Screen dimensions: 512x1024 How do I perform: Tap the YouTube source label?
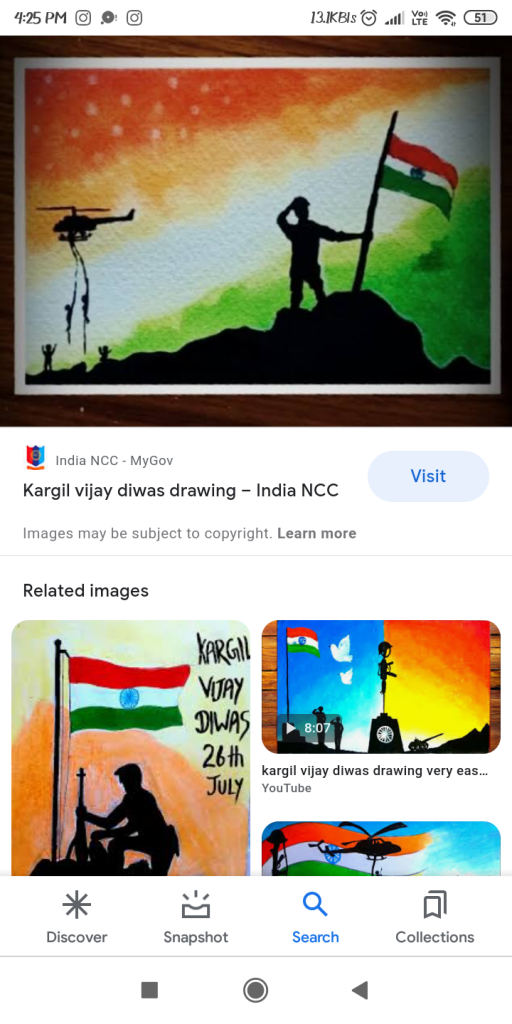pos(286,788)
